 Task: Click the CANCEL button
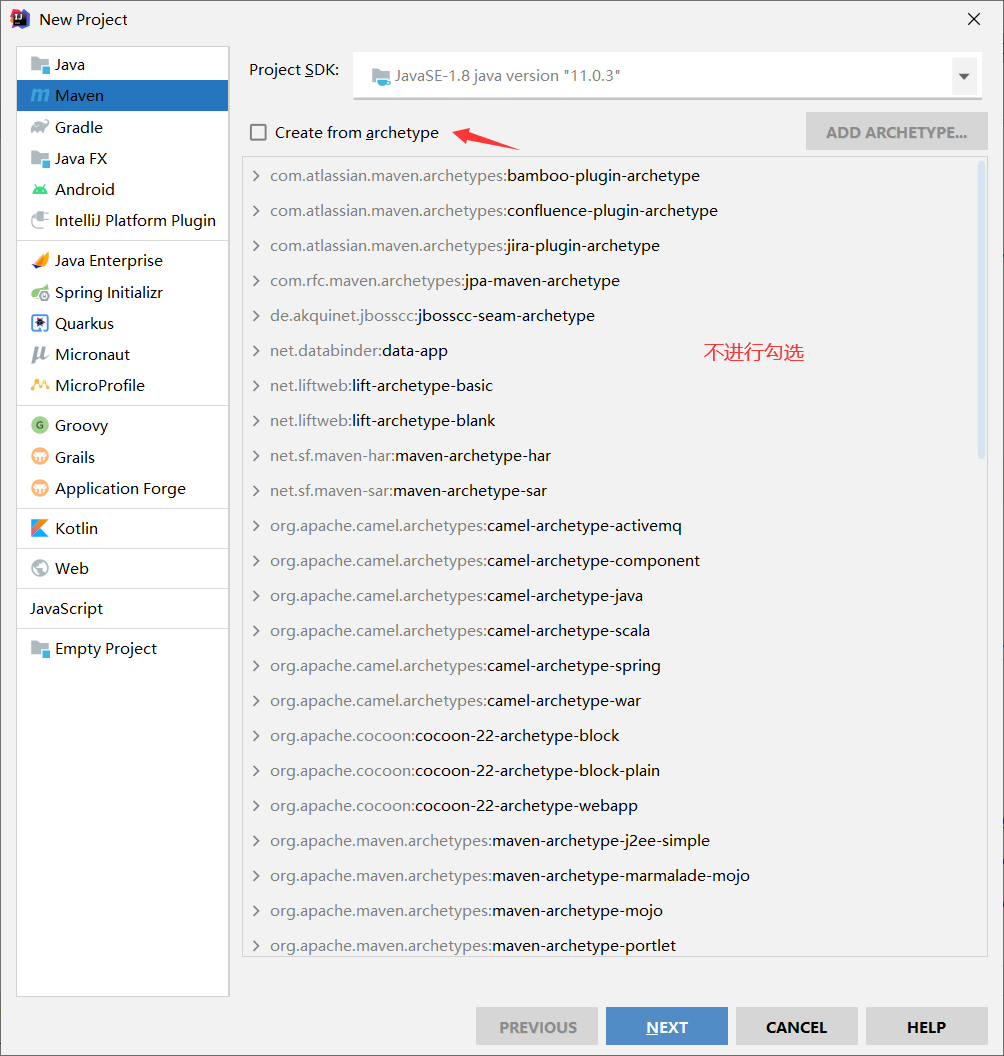pos(797,1026)
